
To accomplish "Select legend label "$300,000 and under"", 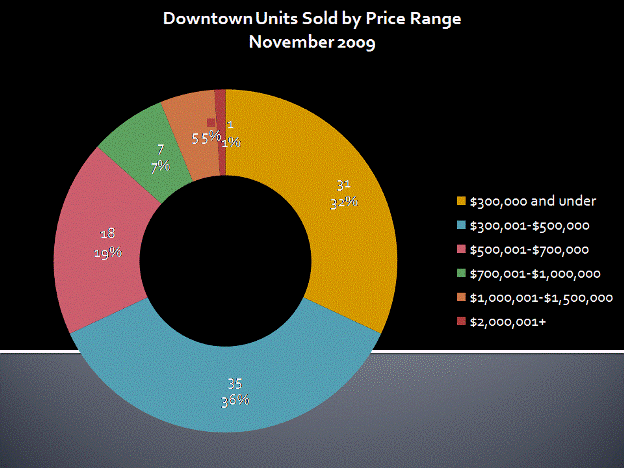I will pyautogui.click(x=533, y=201).
